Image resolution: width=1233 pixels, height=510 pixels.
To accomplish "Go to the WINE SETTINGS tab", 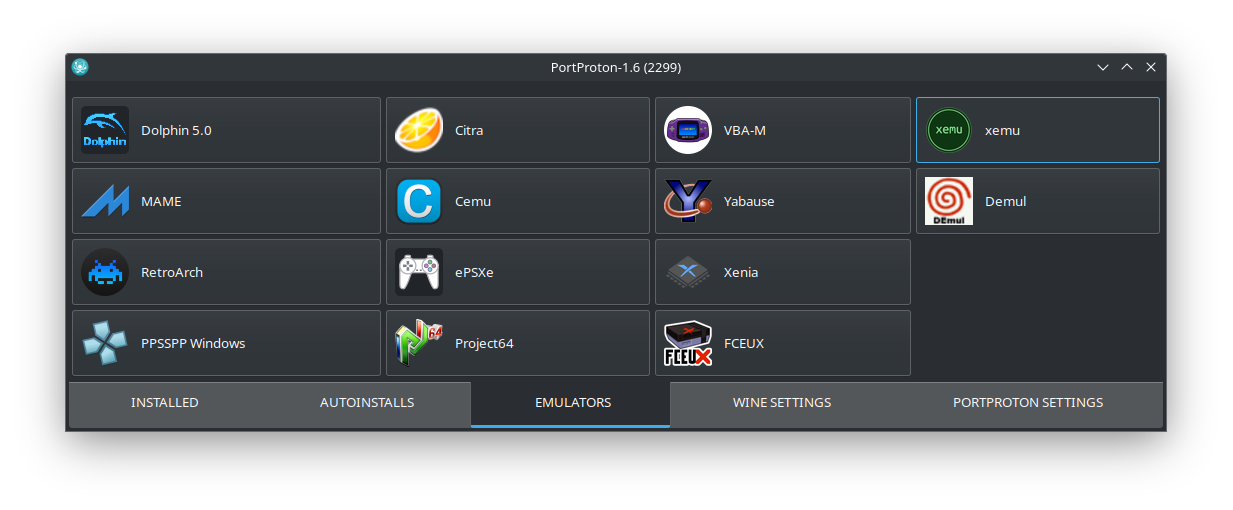I will (782, 403).
